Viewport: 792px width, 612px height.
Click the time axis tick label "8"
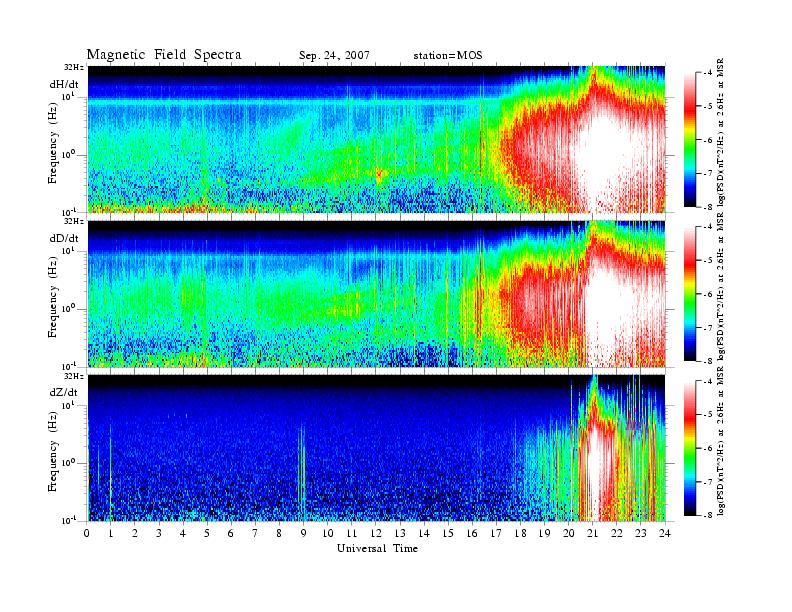click(279, 533)
